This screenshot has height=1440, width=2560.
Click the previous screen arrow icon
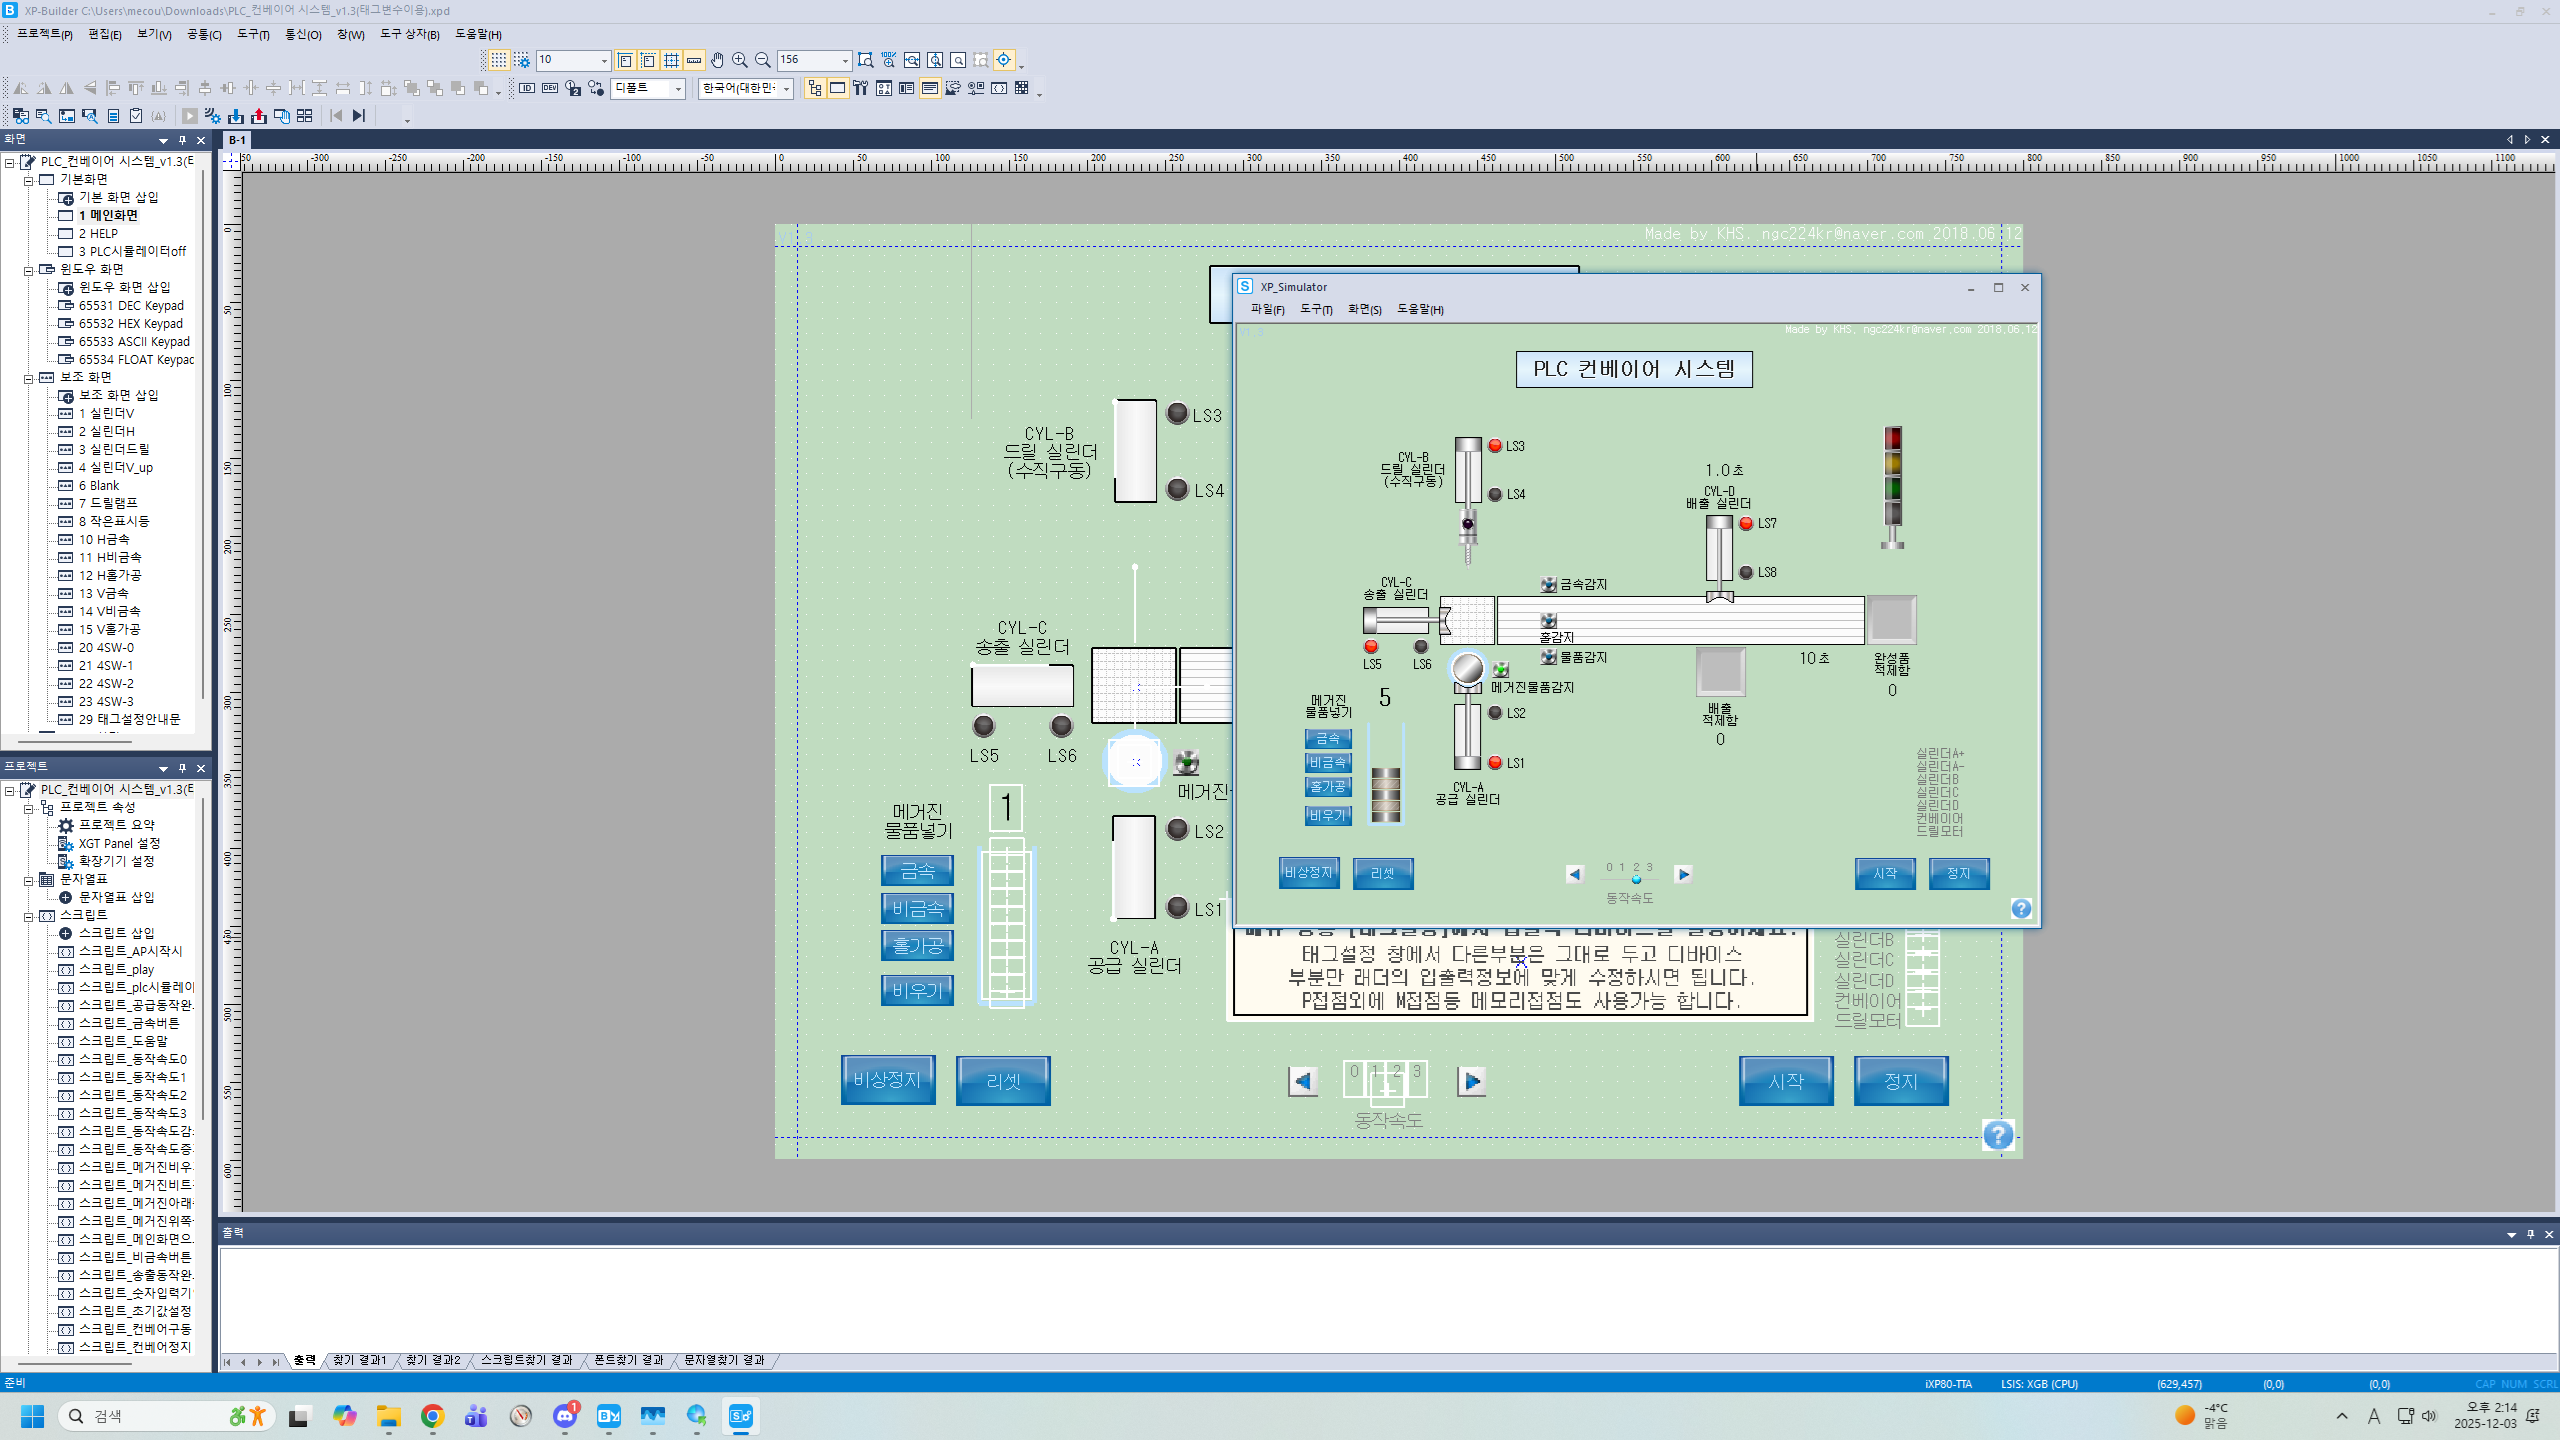point(336,116)
